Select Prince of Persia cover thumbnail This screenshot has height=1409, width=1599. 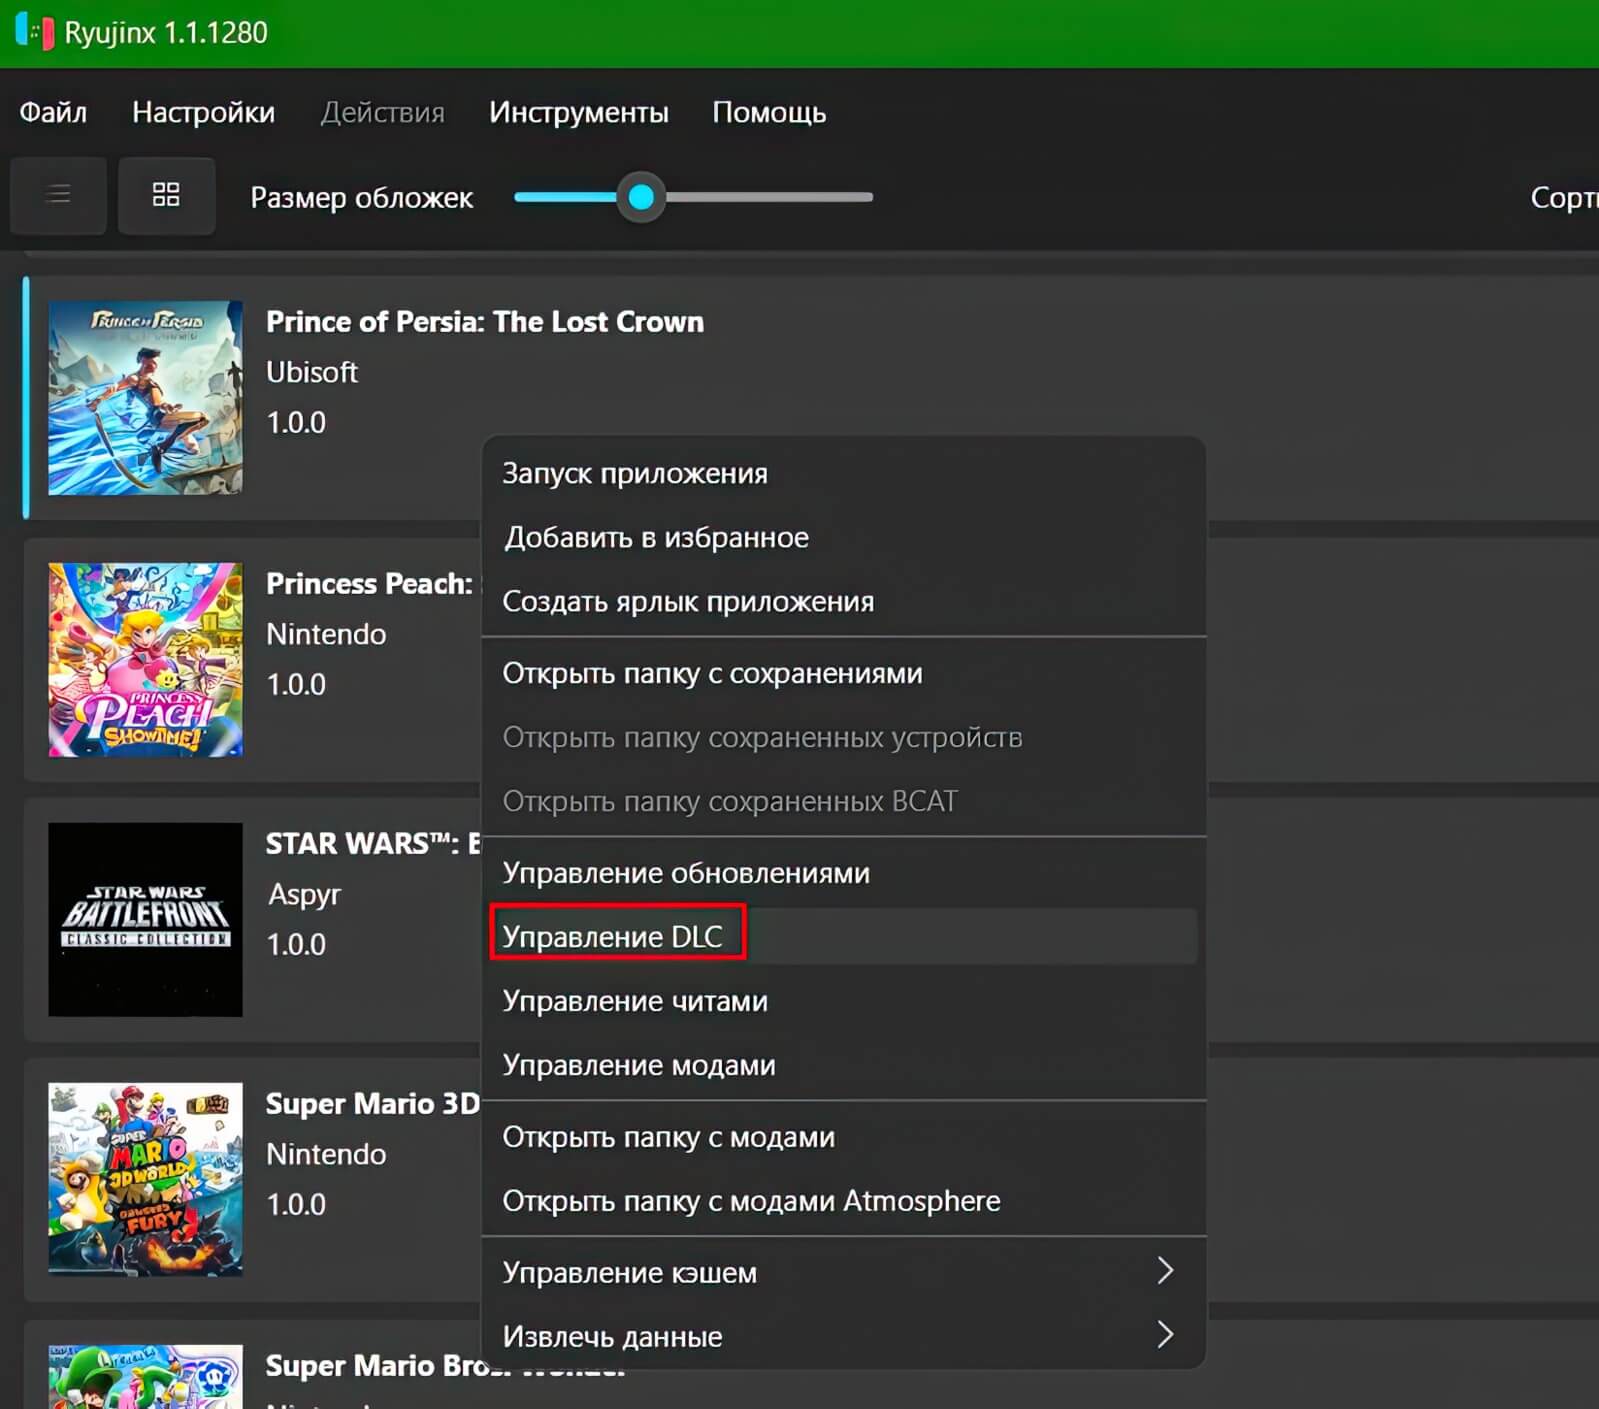pos(145,398)
